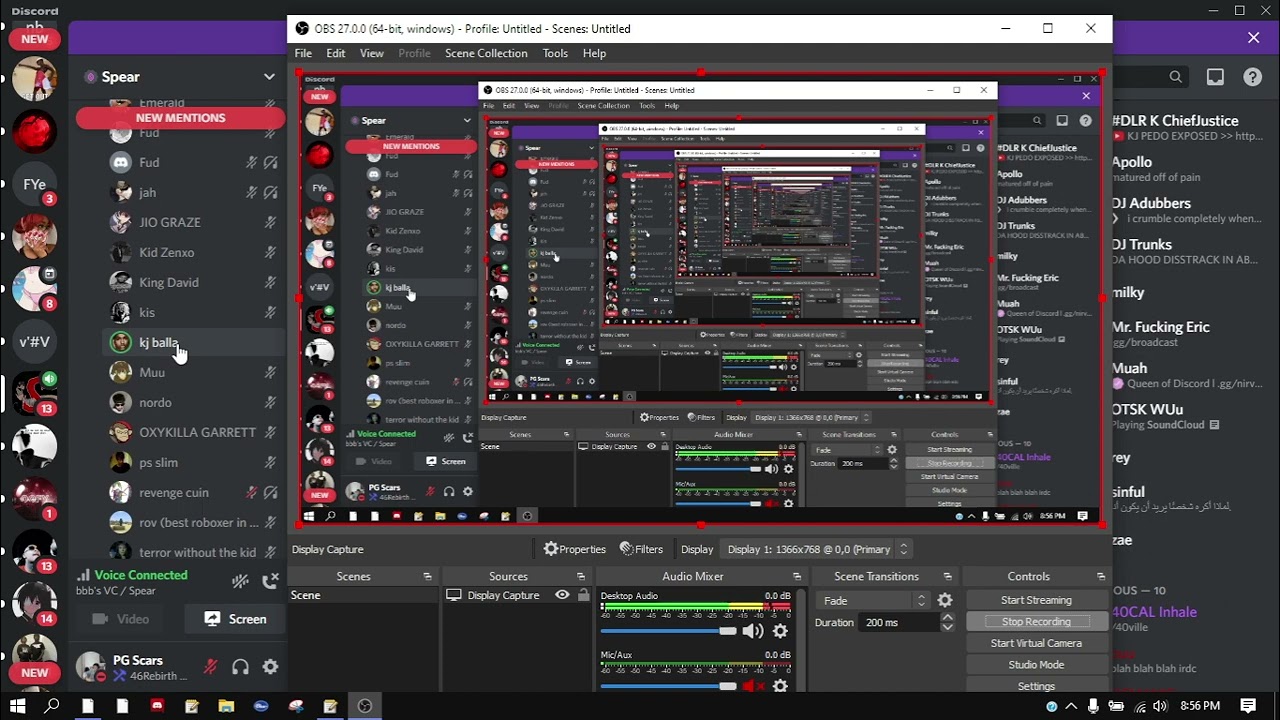1280x720 pixels.
Task: Adjust Desktop Audio volume slider
Action: 667,631
